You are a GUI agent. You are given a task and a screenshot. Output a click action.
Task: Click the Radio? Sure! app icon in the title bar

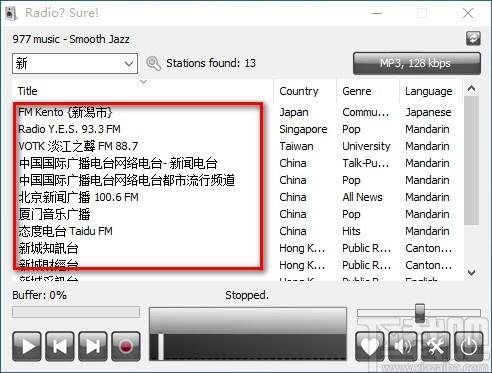pos(11,13)
